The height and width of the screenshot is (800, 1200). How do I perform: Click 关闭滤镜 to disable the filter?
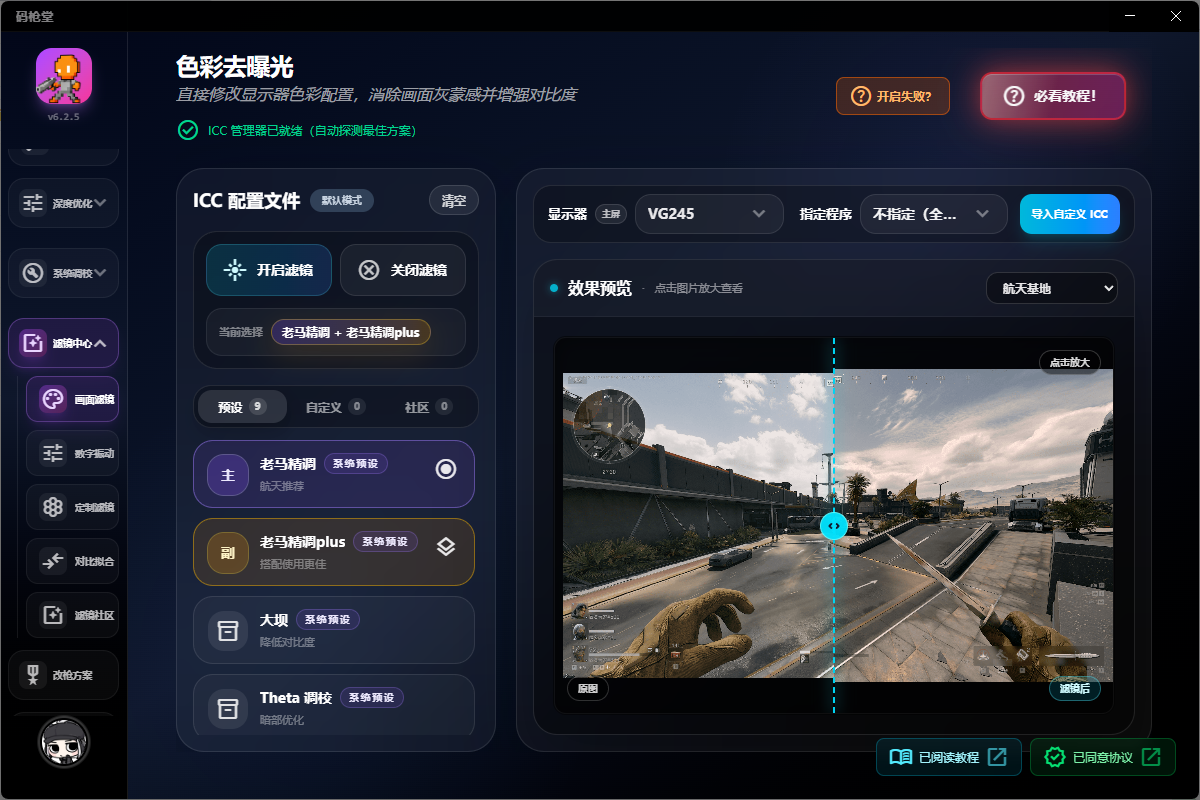(403, 270)
